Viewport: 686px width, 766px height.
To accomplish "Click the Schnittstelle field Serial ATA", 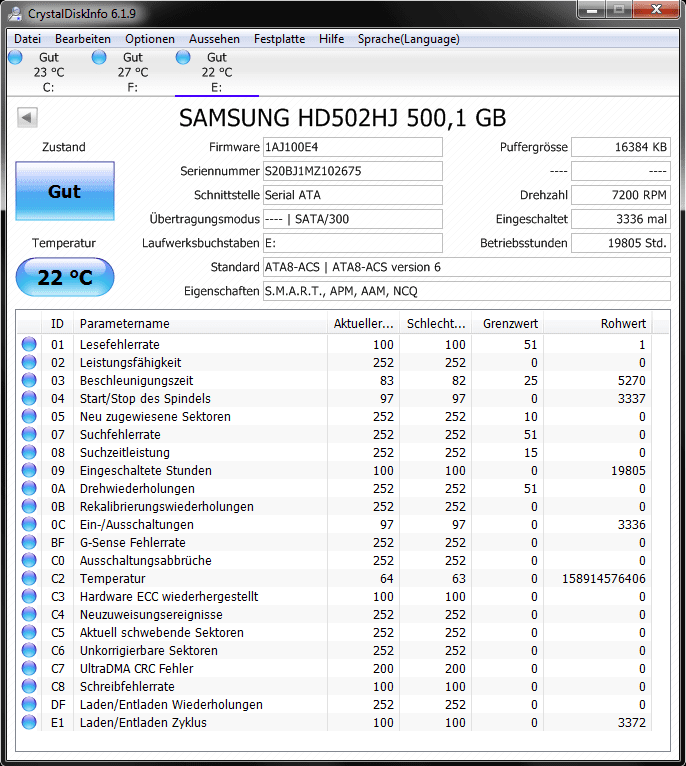I will pos(353,195).
